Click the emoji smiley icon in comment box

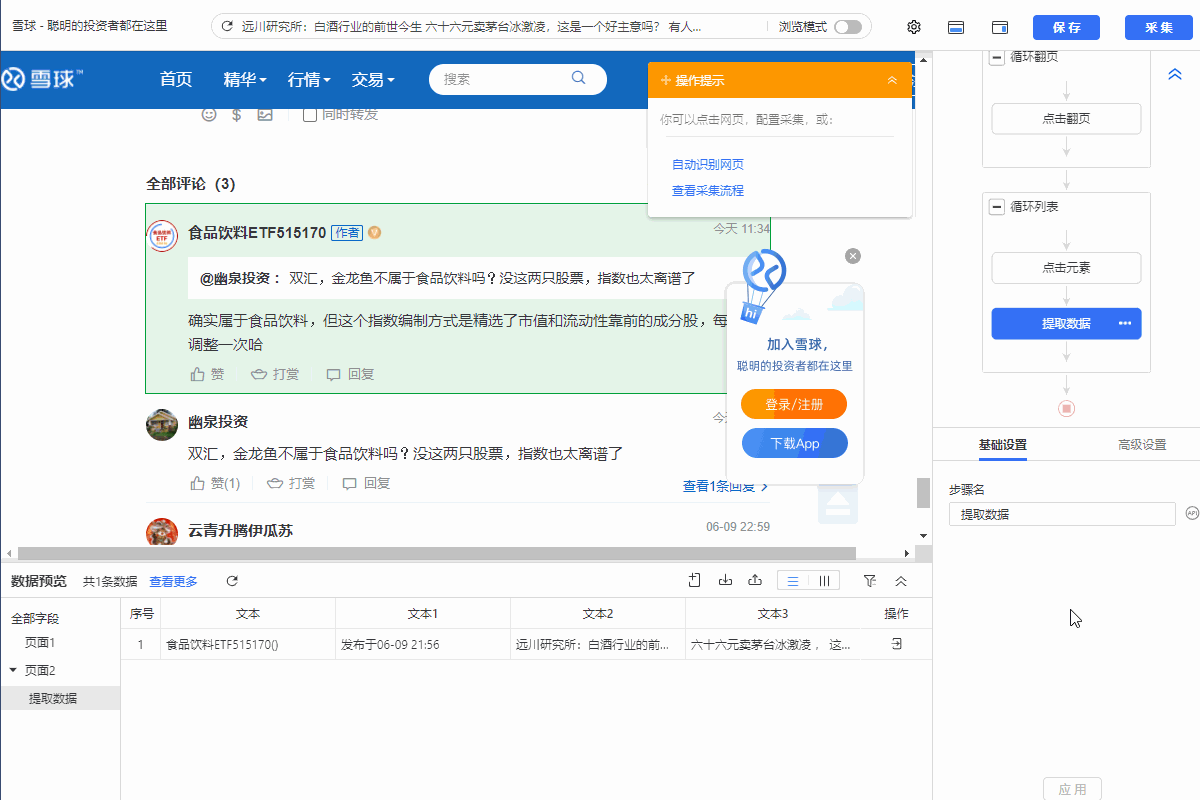tap(209, 115)
